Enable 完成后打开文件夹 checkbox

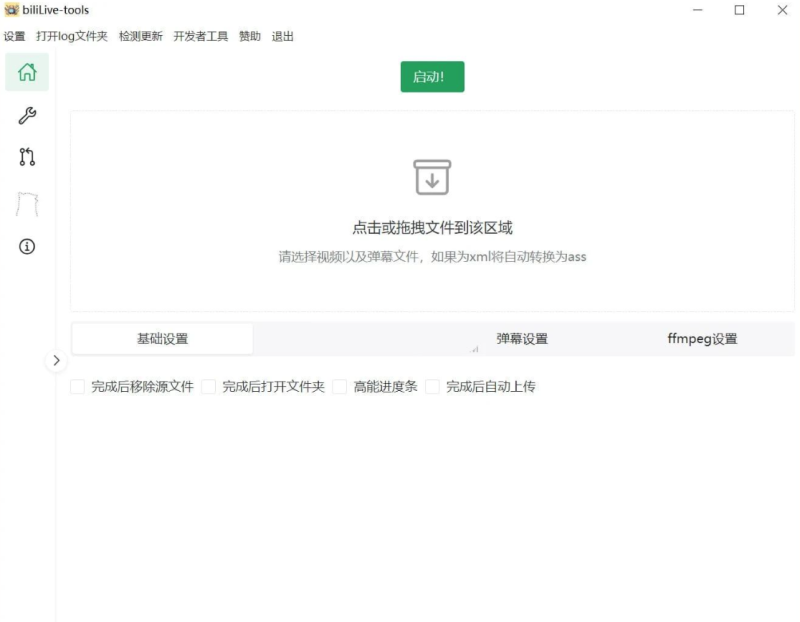click(209, 386)
